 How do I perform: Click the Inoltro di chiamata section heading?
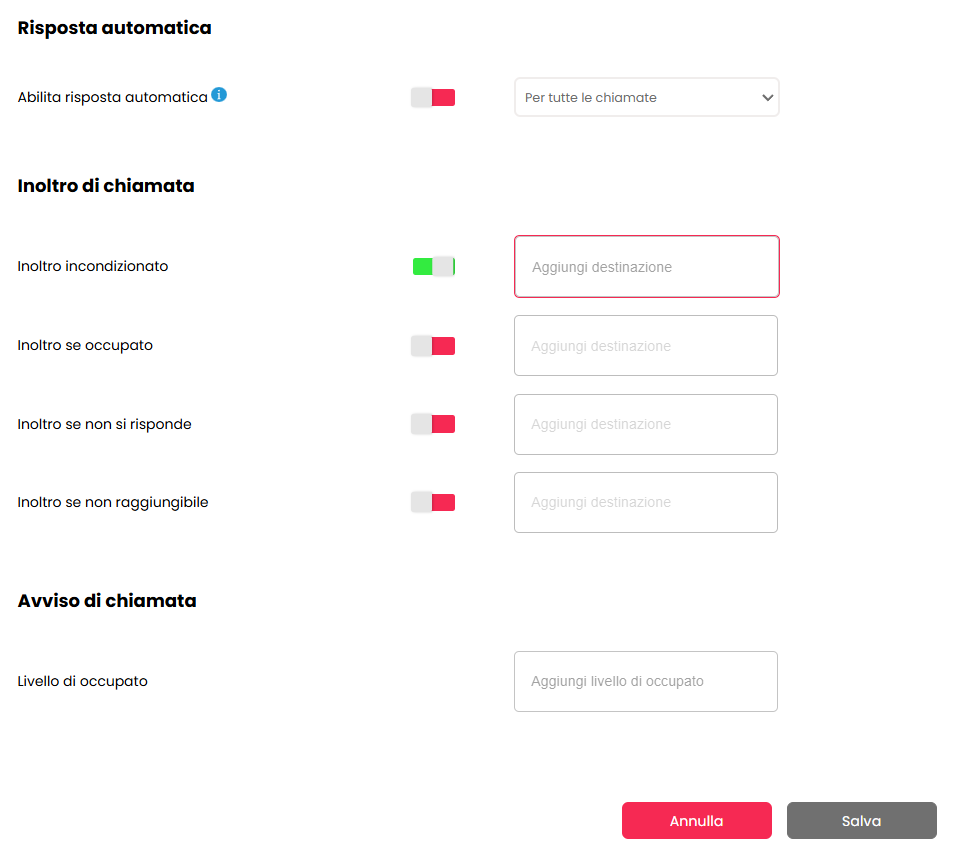coord(106,186)
